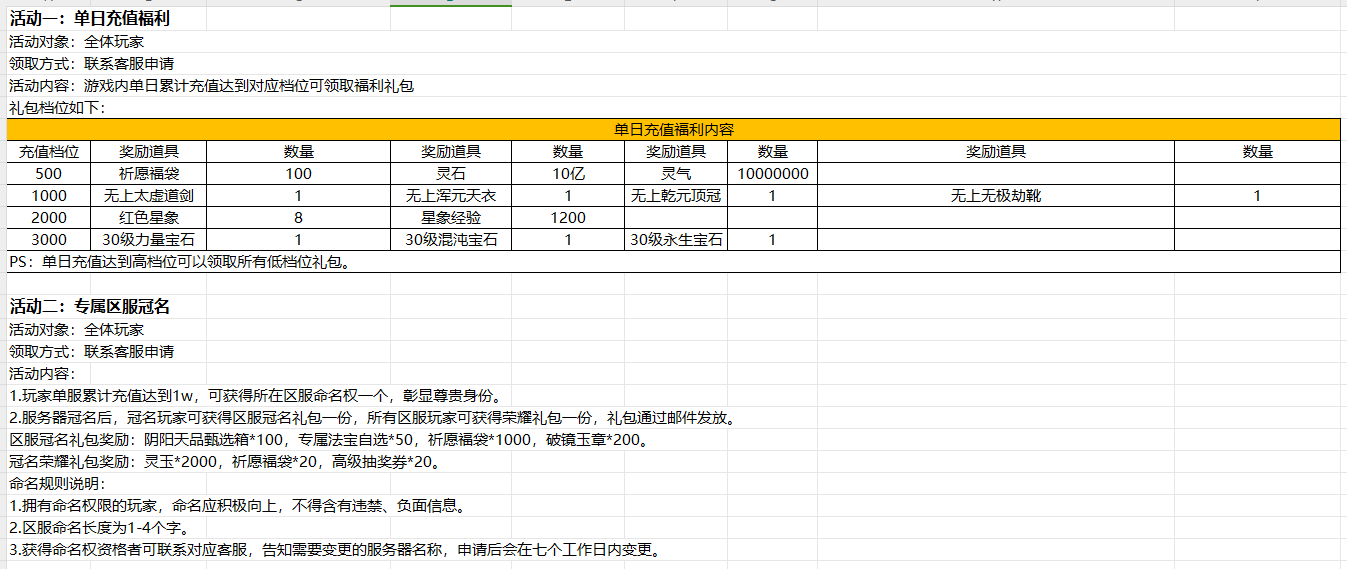Click the 充值档位 column header cell

point(49,152)
